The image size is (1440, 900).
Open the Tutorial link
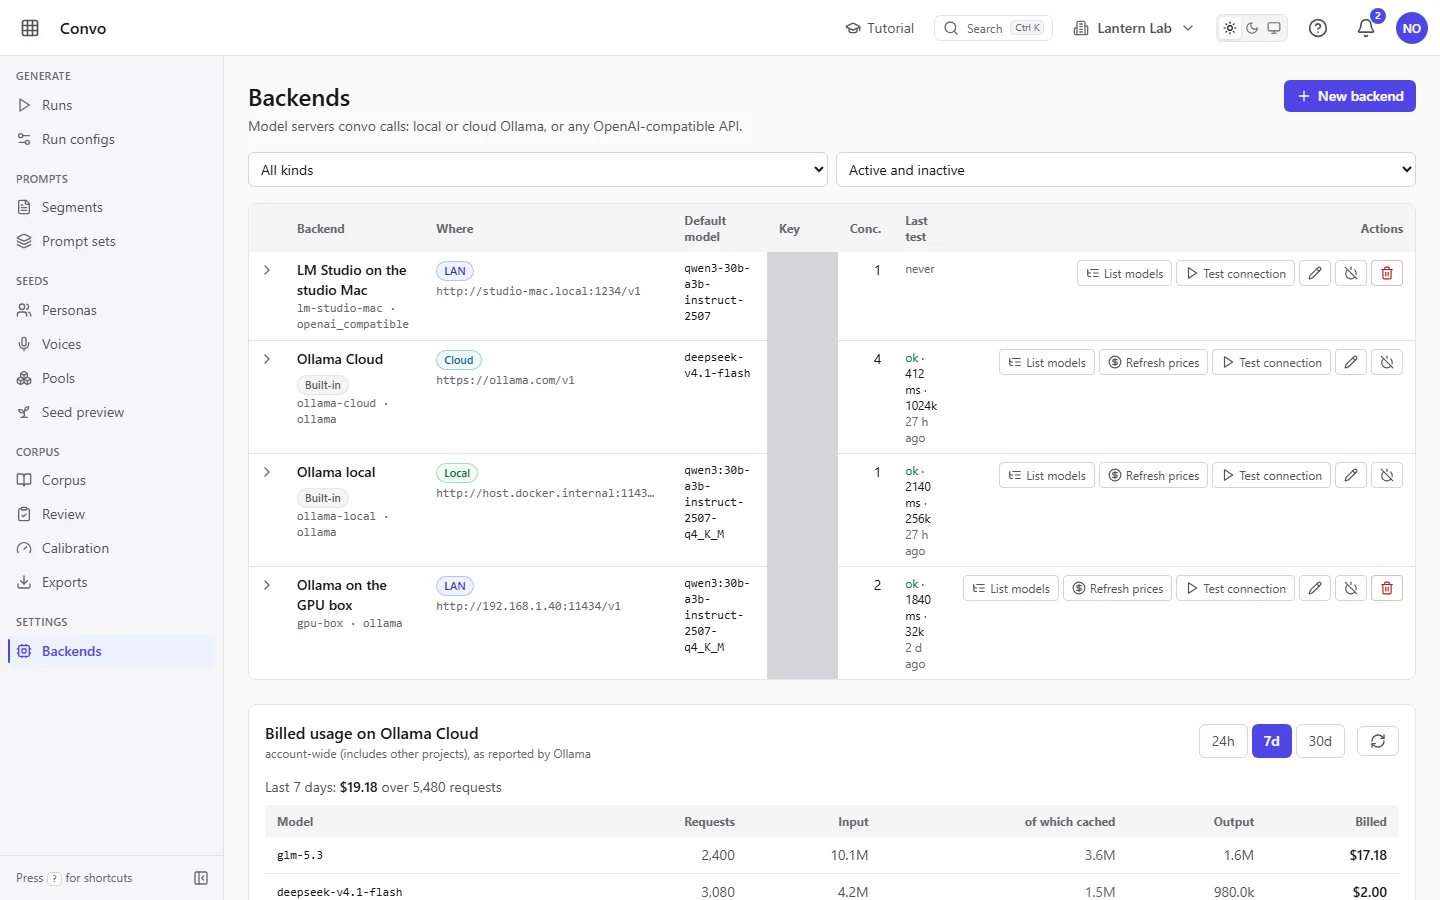click(880, 28)
